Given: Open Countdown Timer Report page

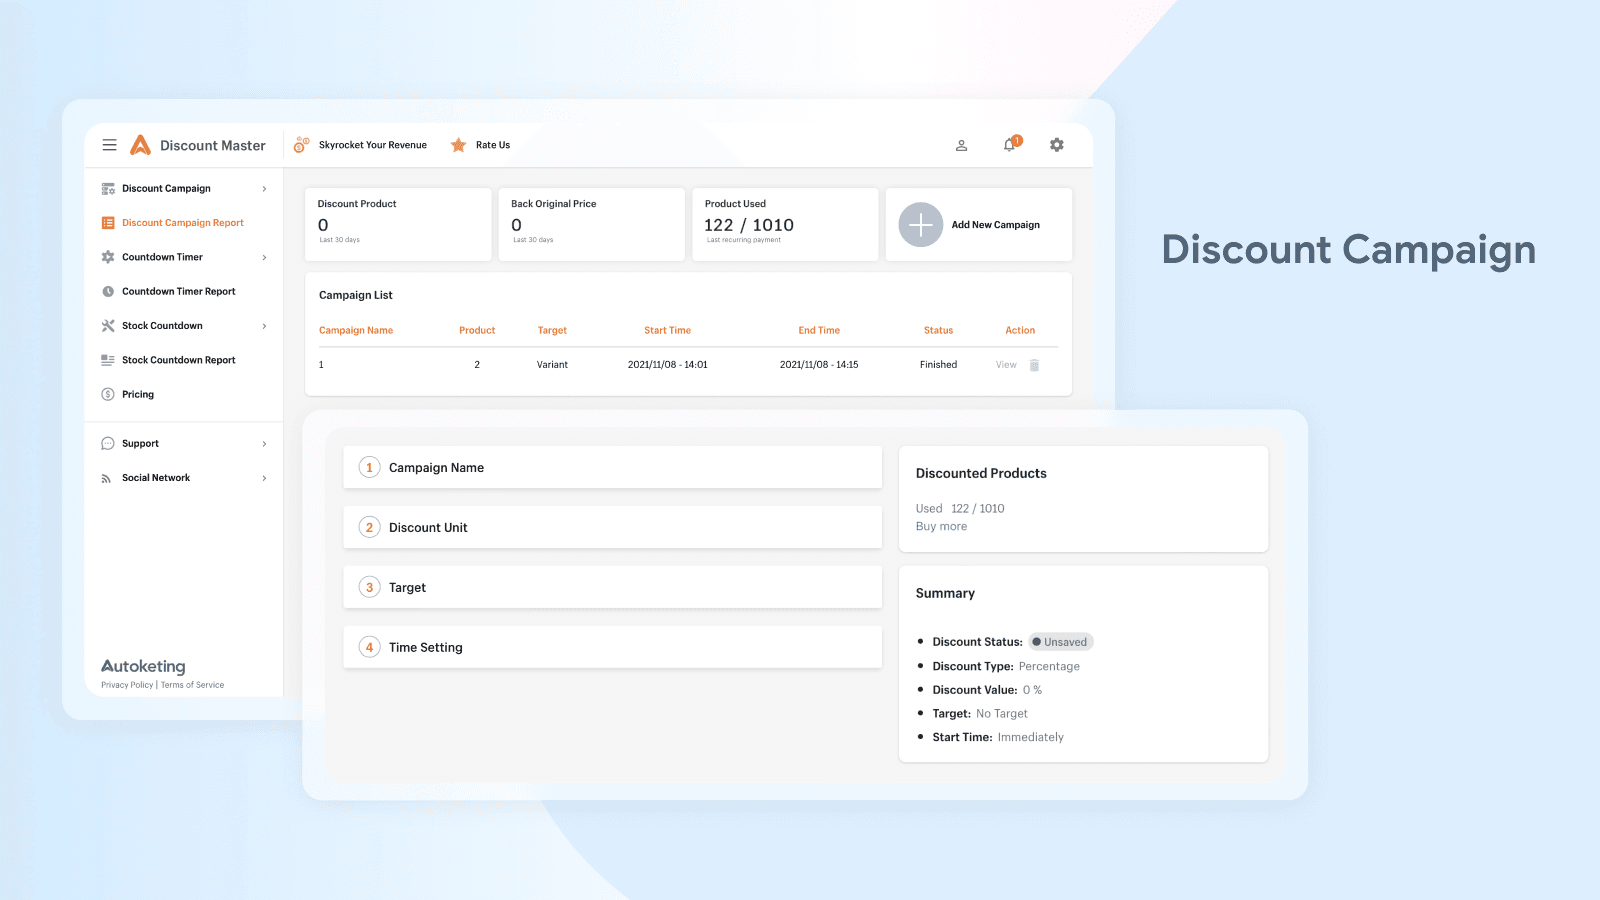Looking at the screenshot, I should (x=179, y=292).
